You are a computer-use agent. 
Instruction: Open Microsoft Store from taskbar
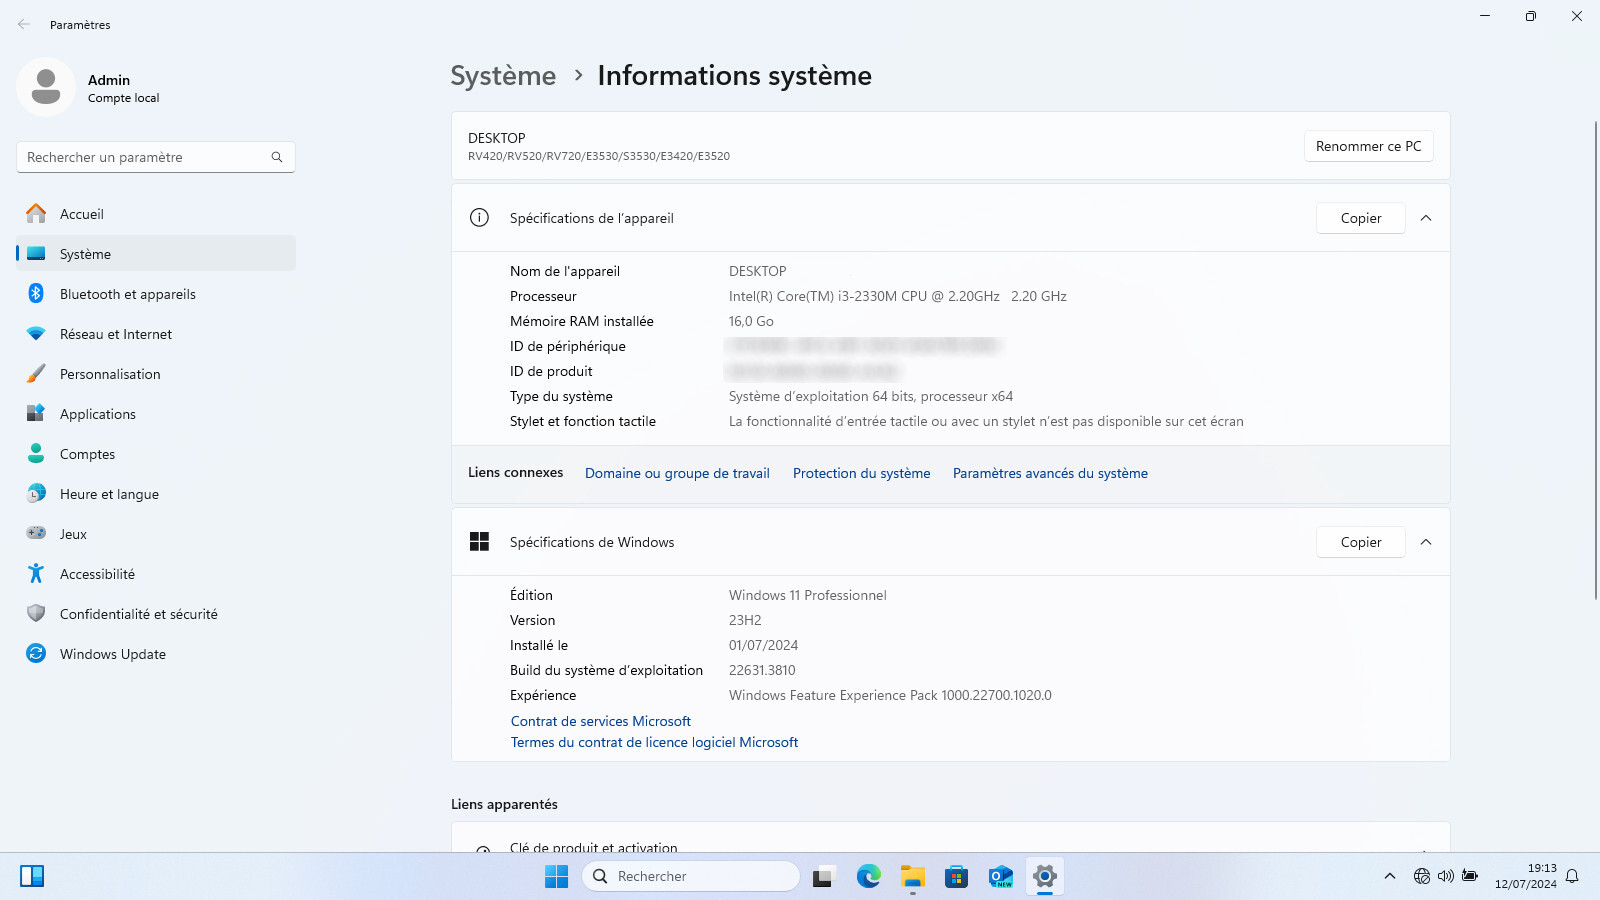click(956, 877)
